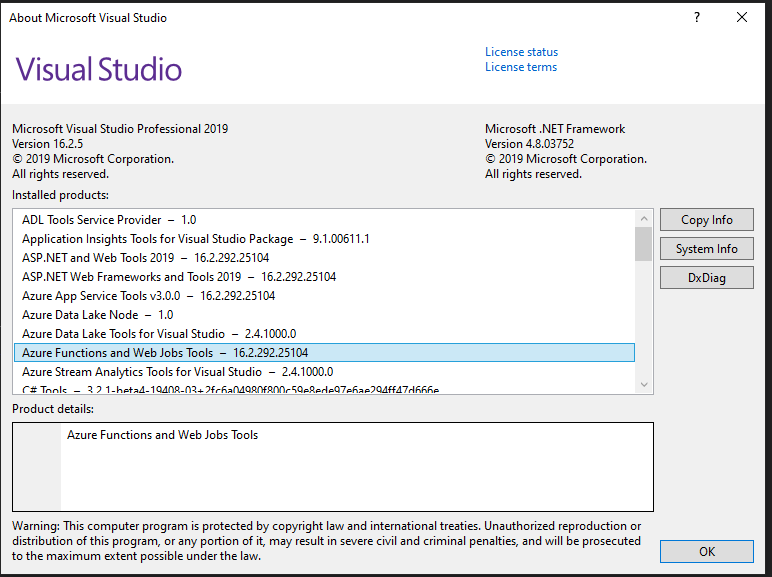Open the License status link

[521, 52]
